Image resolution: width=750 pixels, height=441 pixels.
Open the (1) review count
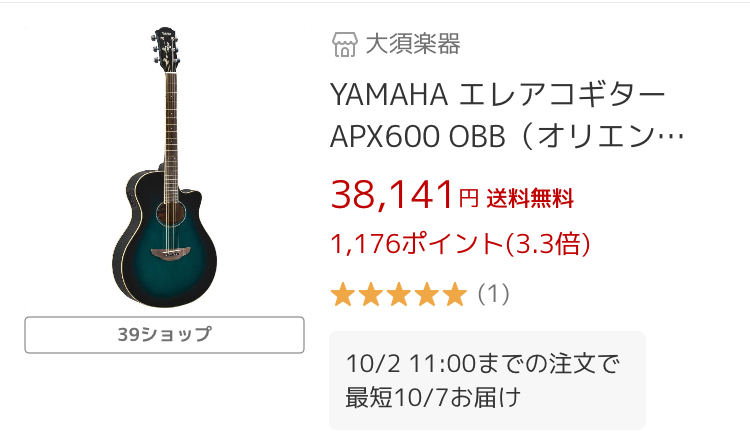point(493,294)
